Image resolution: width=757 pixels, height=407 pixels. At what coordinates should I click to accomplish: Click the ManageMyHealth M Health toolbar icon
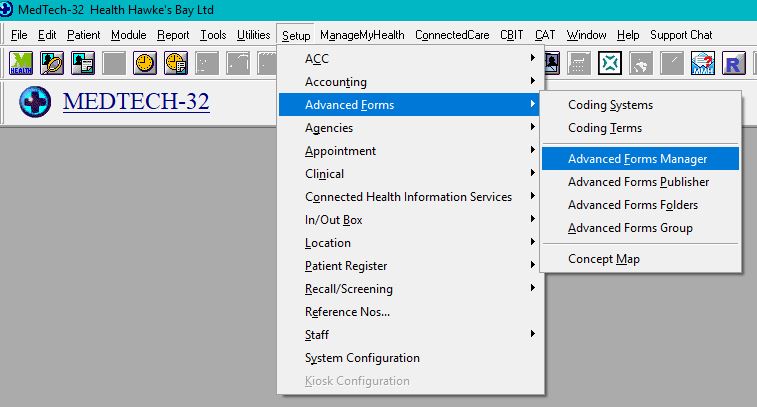point(21,63)
